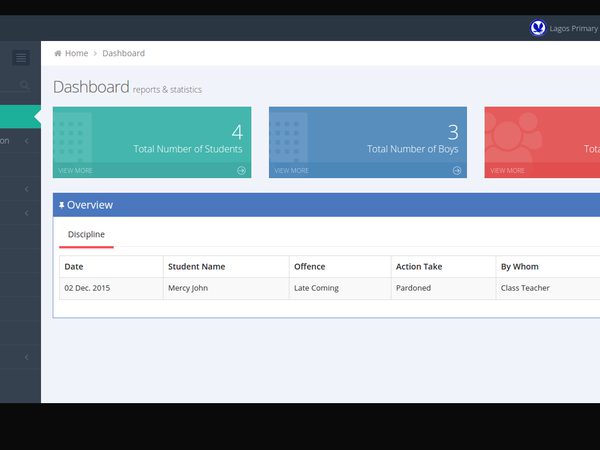The image size is (600, 450).
Task: Click the Home breadcrumb link
Action: pos(76,53)
